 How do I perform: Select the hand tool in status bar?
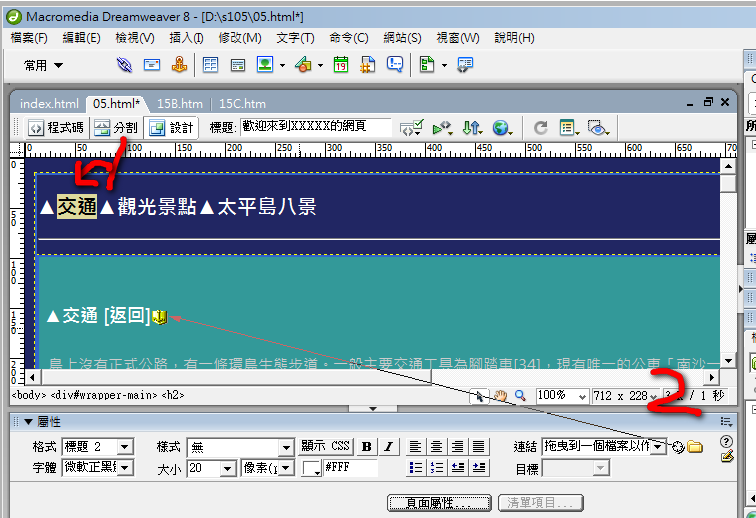(x=501, y=396)
